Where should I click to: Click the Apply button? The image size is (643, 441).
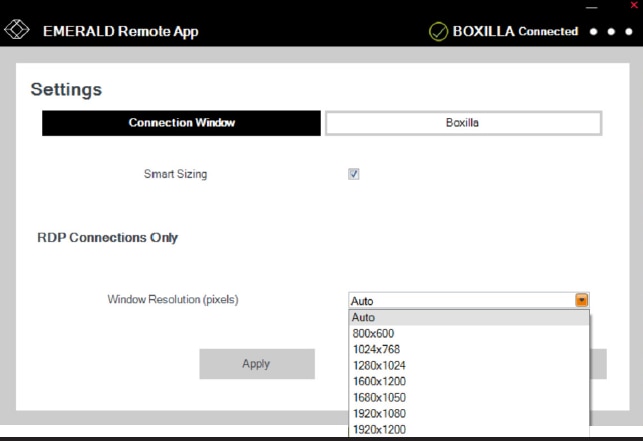257,364
